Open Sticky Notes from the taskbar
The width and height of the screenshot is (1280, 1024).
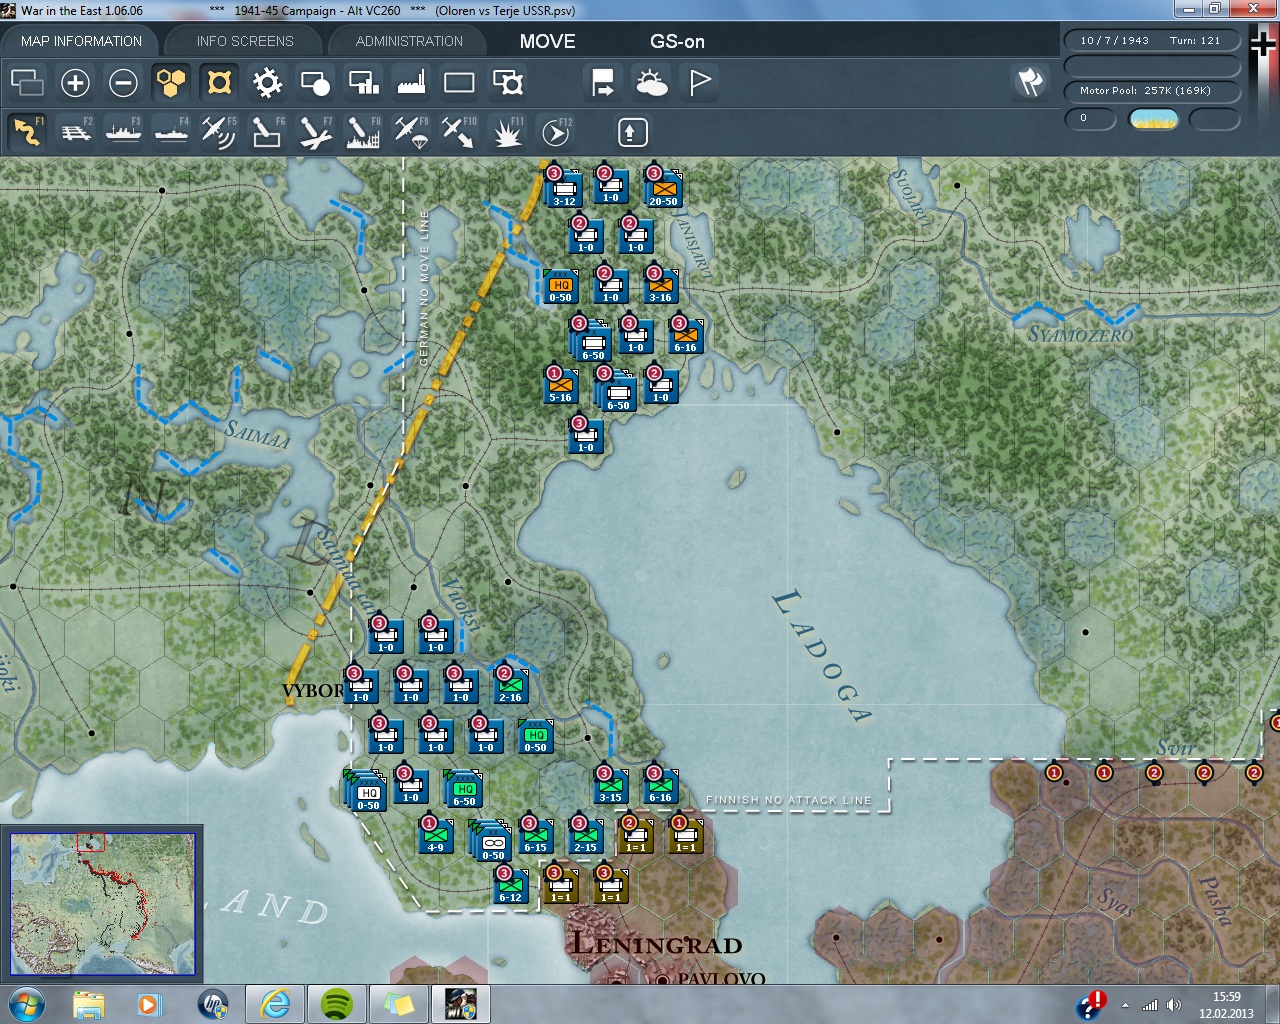click(x=399, y=1004)
